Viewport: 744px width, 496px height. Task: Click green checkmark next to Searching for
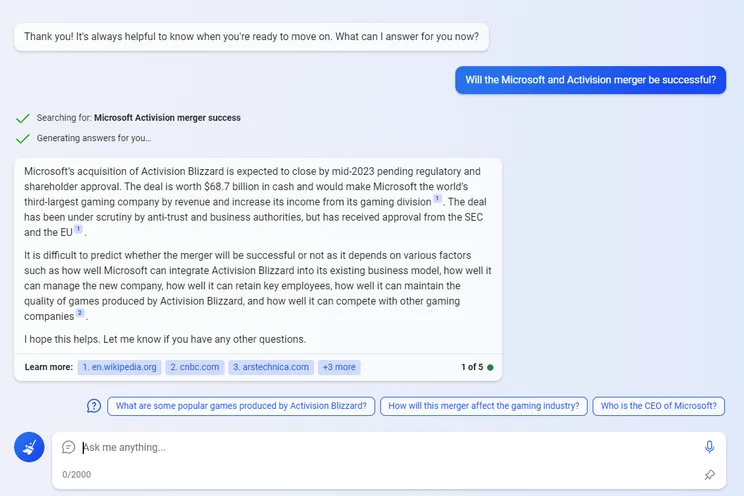(x=23, y=118)
